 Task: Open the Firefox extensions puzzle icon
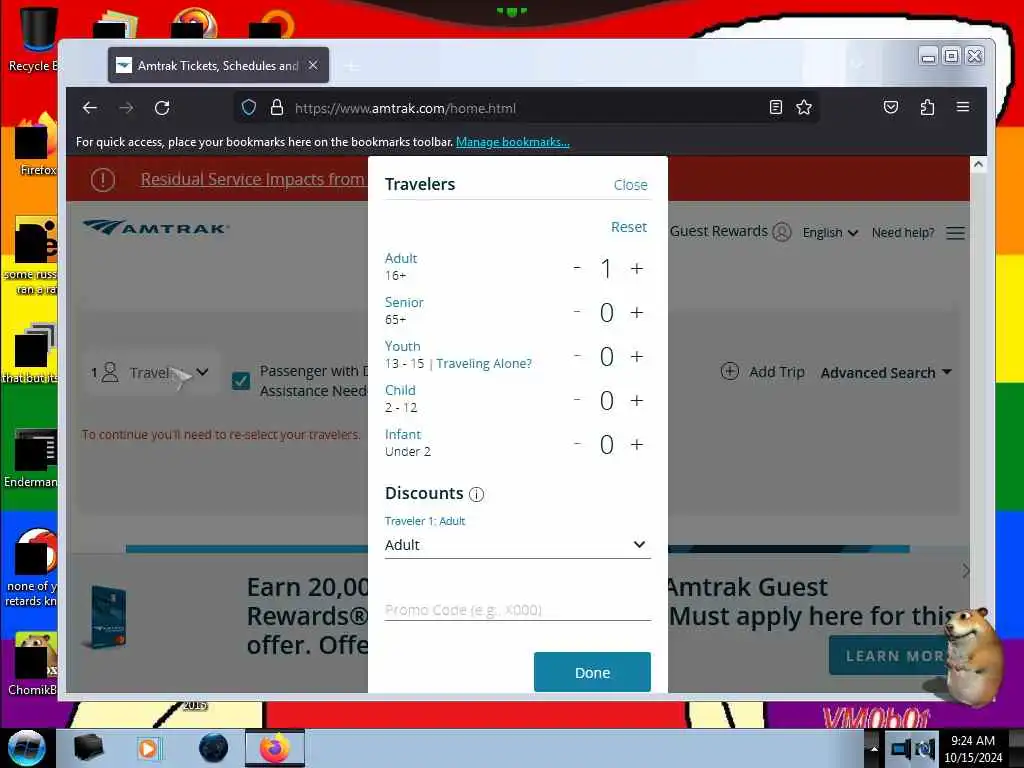tap(927, 107)
